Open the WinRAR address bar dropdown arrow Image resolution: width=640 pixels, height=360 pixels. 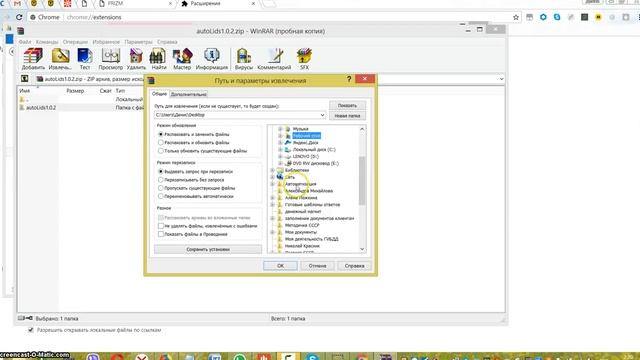point(501,79)
